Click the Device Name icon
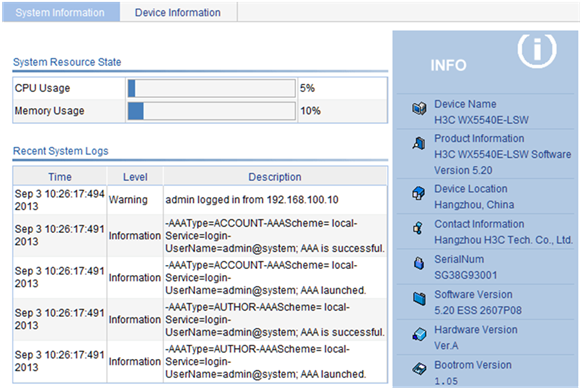The height and width of the screenshot is (389, 581). click(419, 109)
